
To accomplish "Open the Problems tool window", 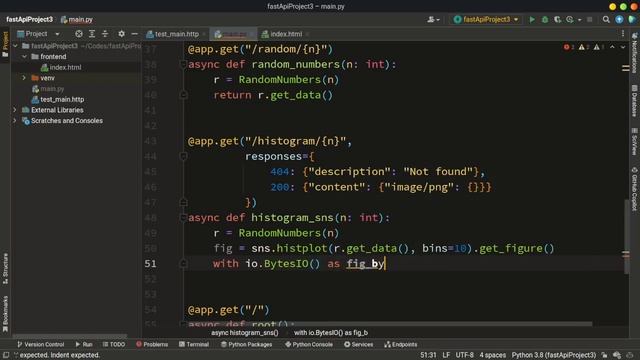I will tap(151, 344).
